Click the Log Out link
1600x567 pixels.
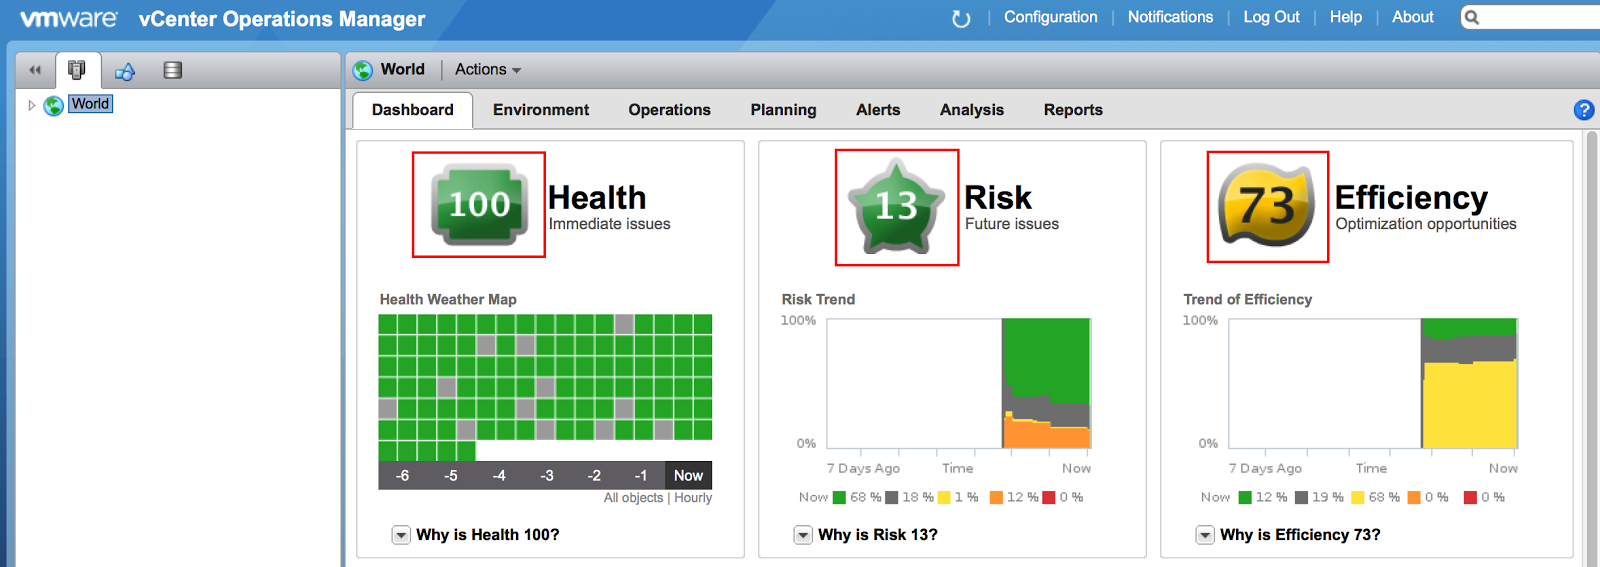coord(1271,17)
